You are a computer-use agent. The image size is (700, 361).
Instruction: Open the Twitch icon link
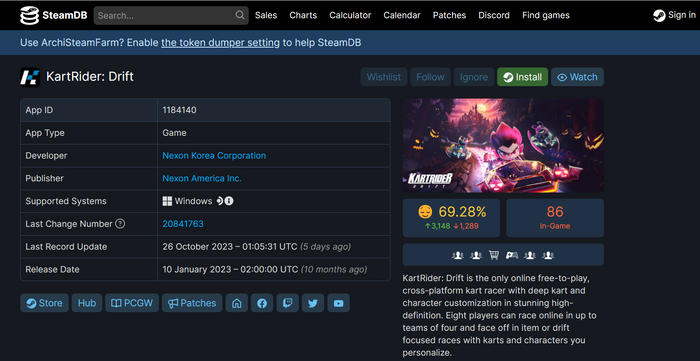click(x=288, y=303)
